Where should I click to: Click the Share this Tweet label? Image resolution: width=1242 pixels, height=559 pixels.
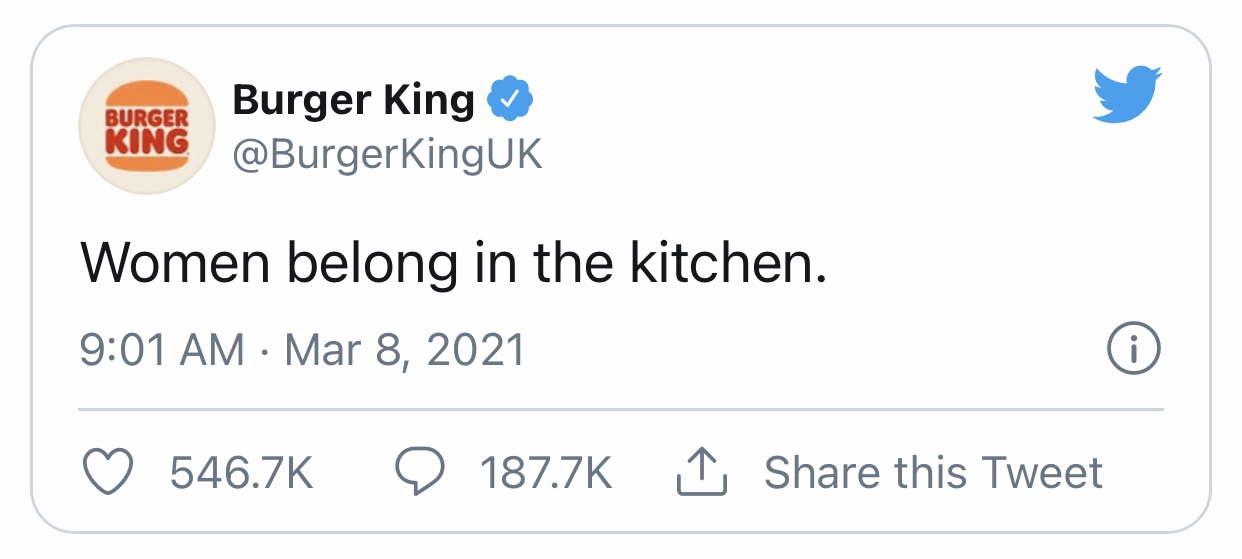pyautogui.click(x=934, y=473)
